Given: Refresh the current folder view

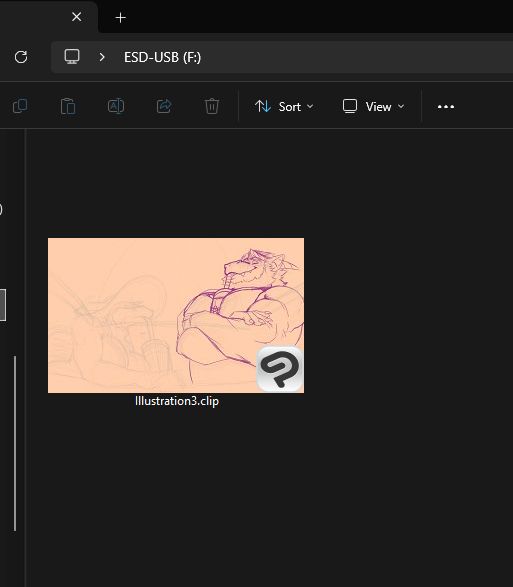Looking at the screenshot, I should [x=21, y=57].
